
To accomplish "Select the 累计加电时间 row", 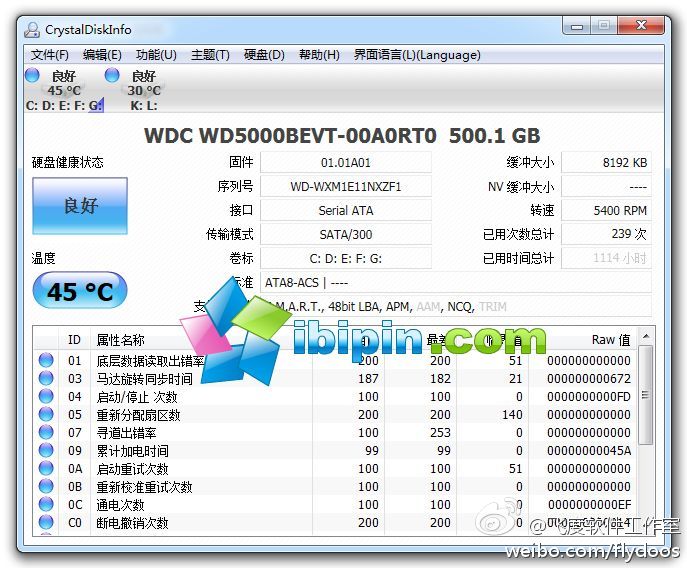I will coord(335,451).
